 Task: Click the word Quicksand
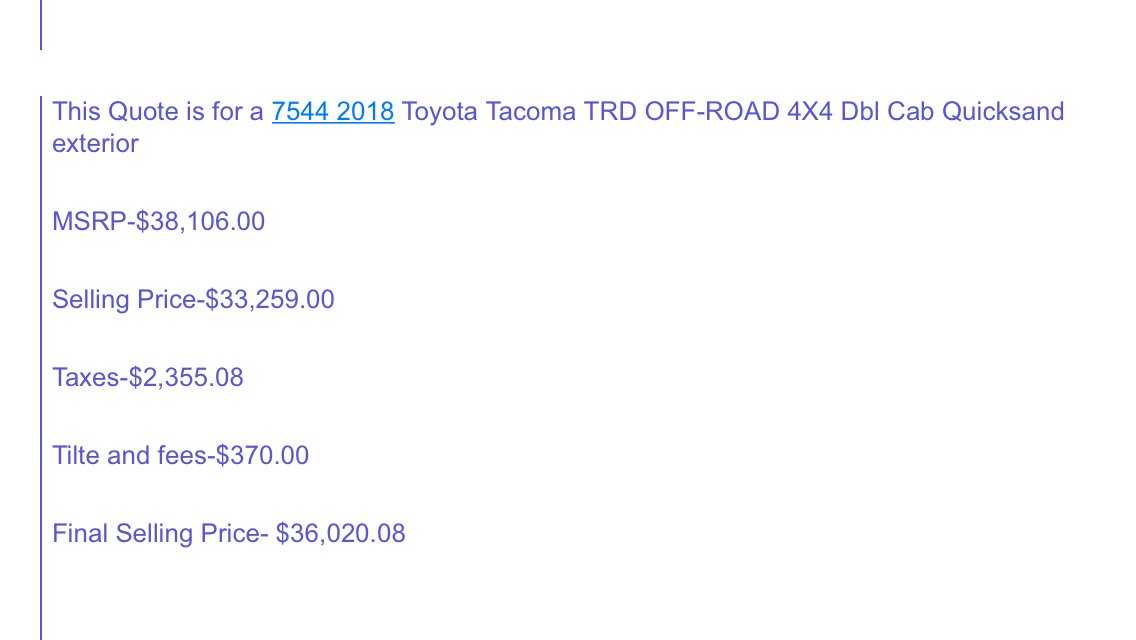click(1003, 112)
